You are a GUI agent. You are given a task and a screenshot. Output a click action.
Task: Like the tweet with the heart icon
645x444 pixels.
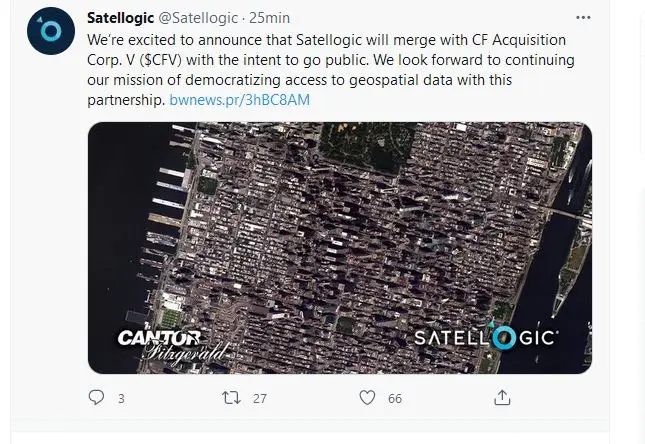(x=367, y=398)
